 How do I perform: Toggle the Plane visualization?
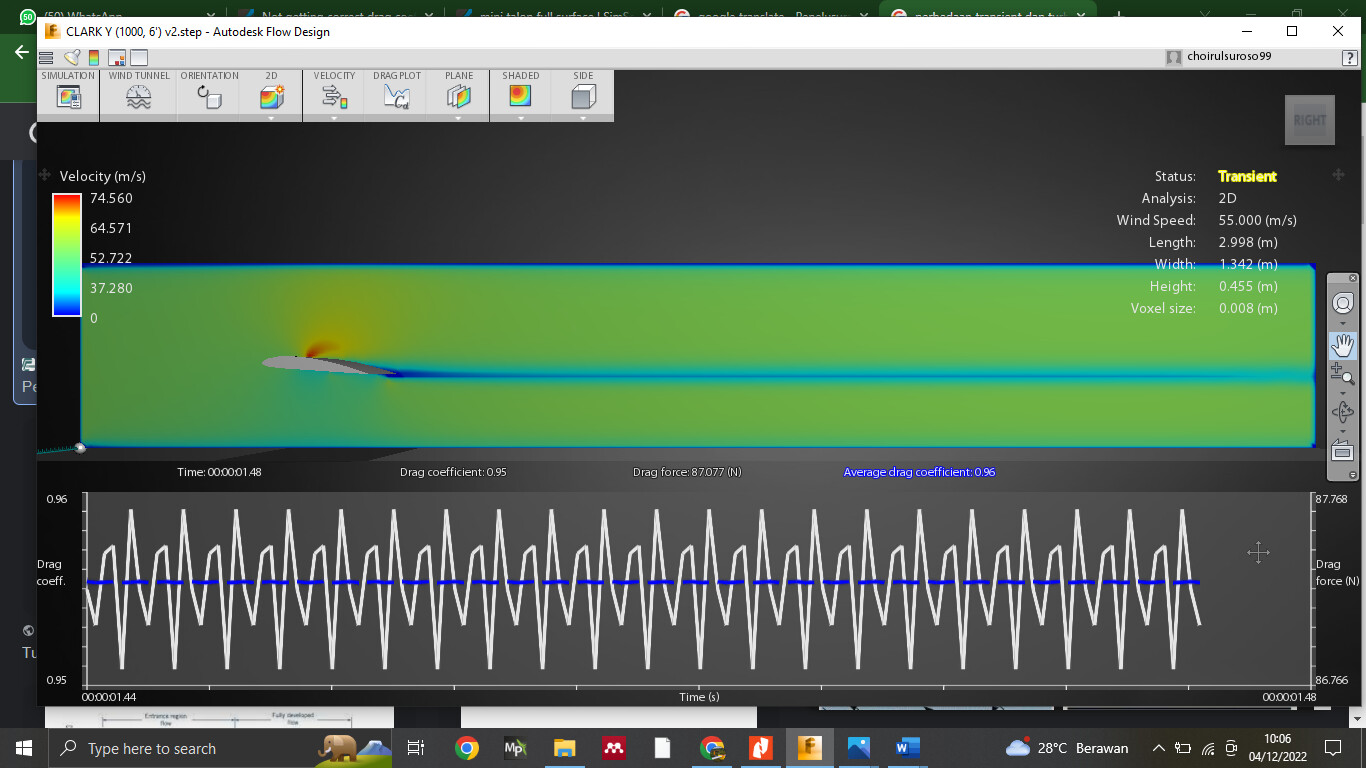[x=458, y=95]
